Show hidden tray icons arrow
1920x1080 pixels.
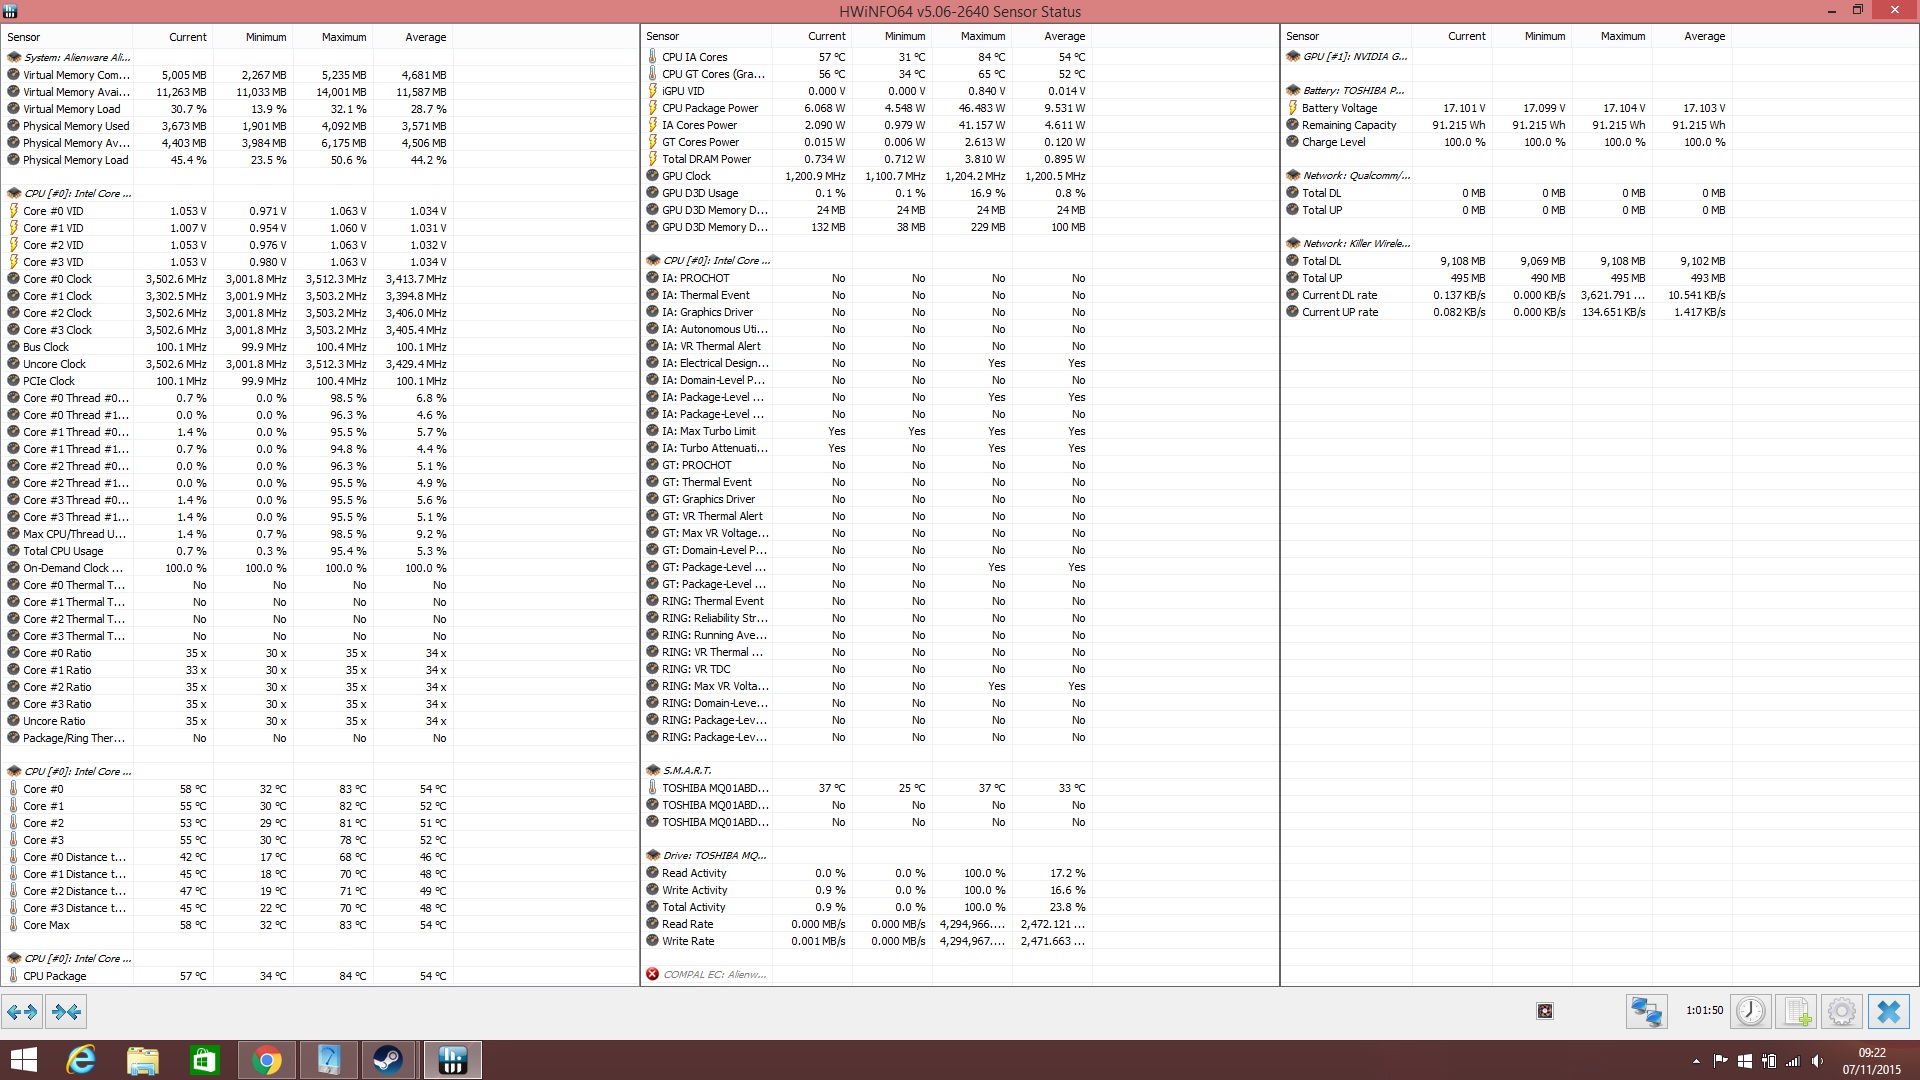[x=1696, y=1061]
